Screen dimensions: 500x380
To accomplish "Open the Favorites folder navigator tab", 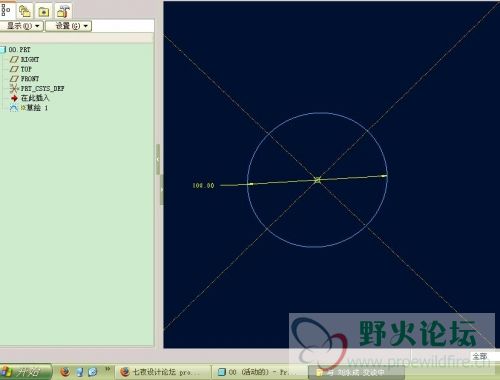I will point(44,11).
